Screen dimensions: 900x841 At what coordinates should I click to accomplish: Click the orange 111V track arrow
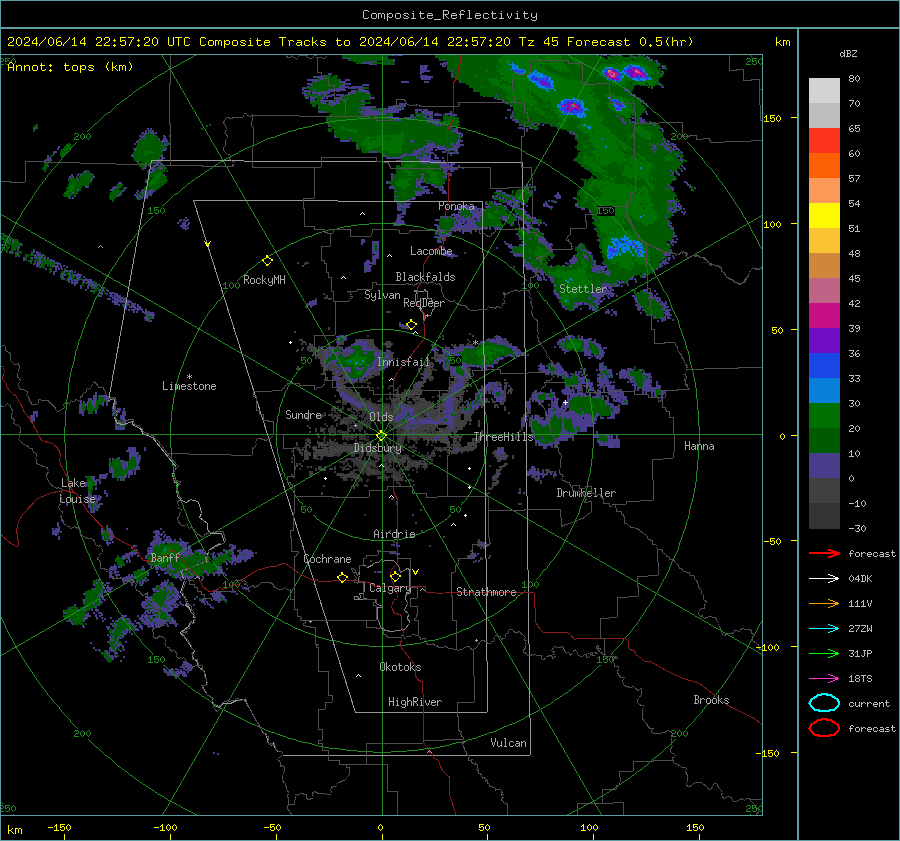[x=824, y=603]
